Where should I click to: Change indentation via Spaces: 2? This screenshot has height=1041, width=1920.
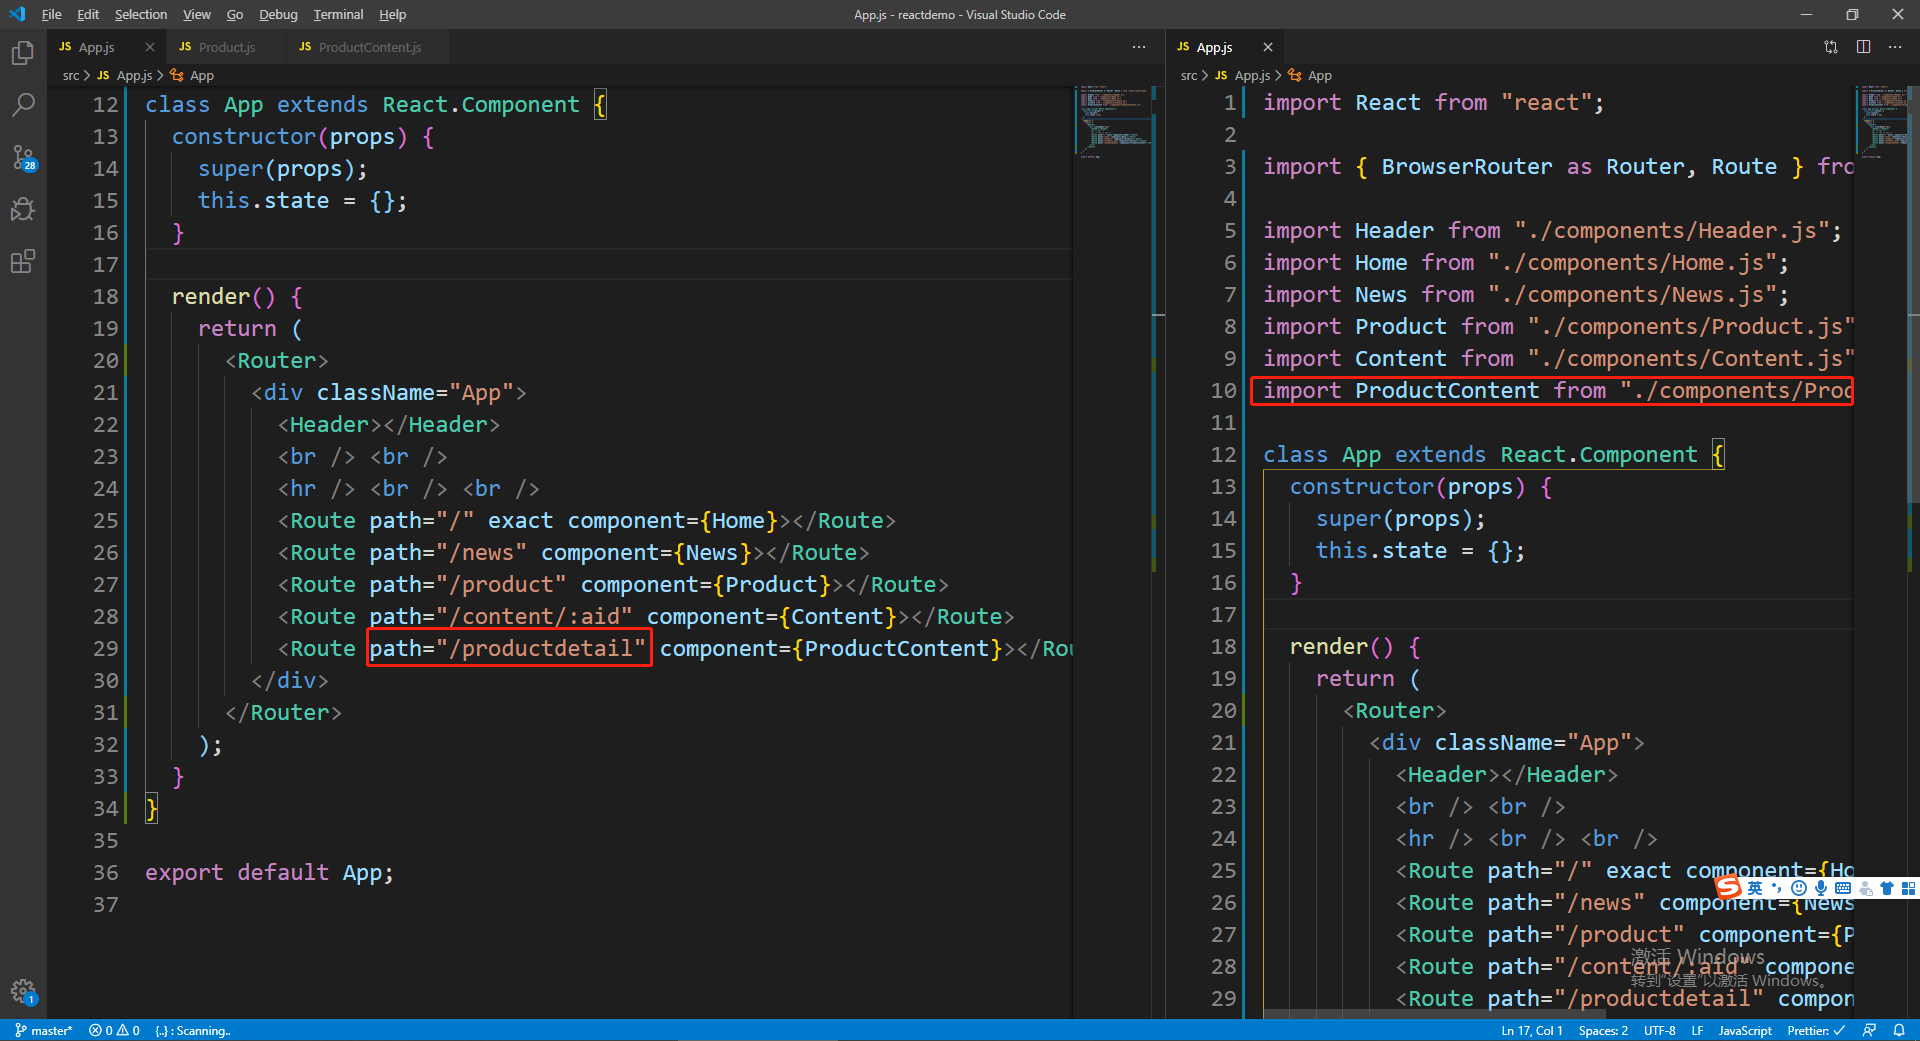click(x=1603, y=1030)
